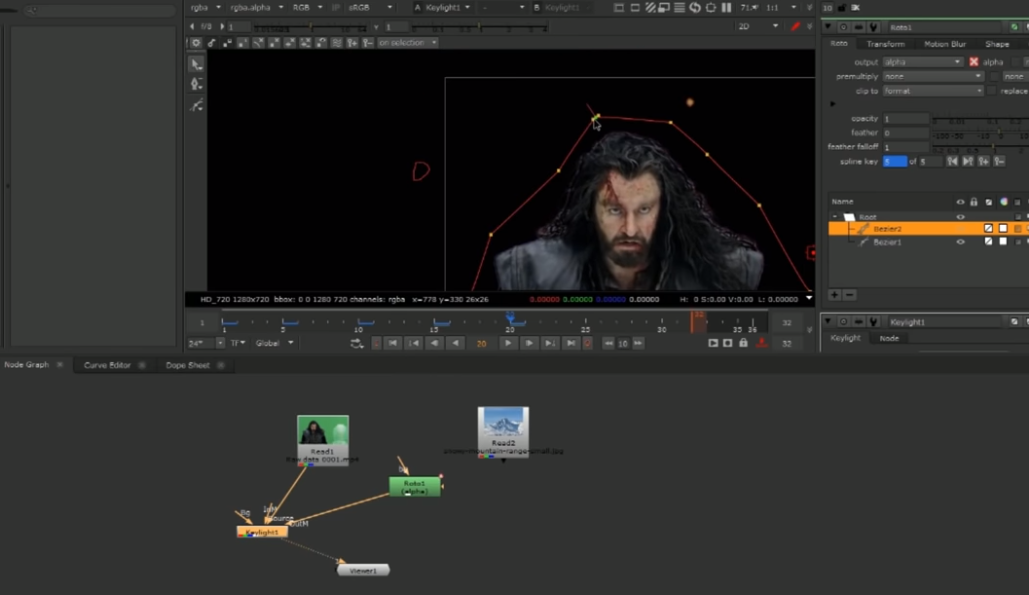Toggle the IP input process button

tap(336, 8)
